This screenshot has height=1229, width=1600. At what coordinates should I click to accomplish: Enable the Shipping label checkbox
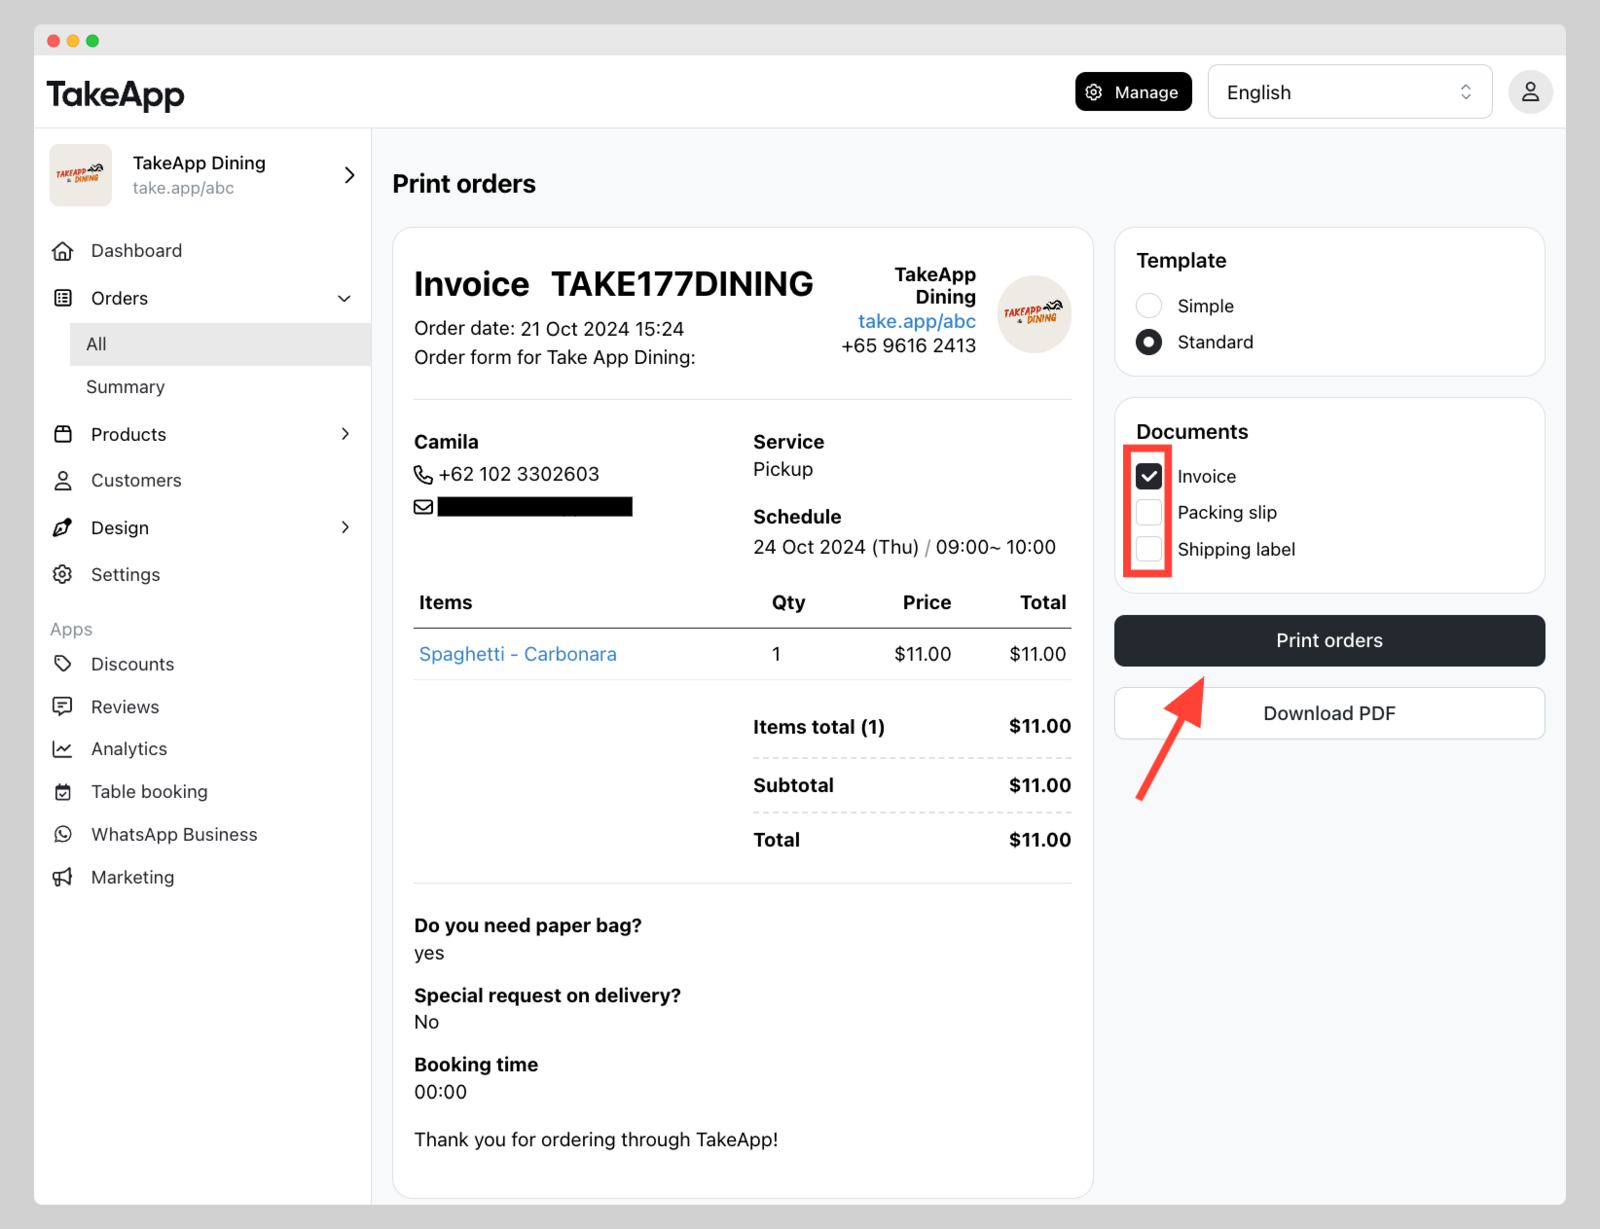pos(1149,549)
